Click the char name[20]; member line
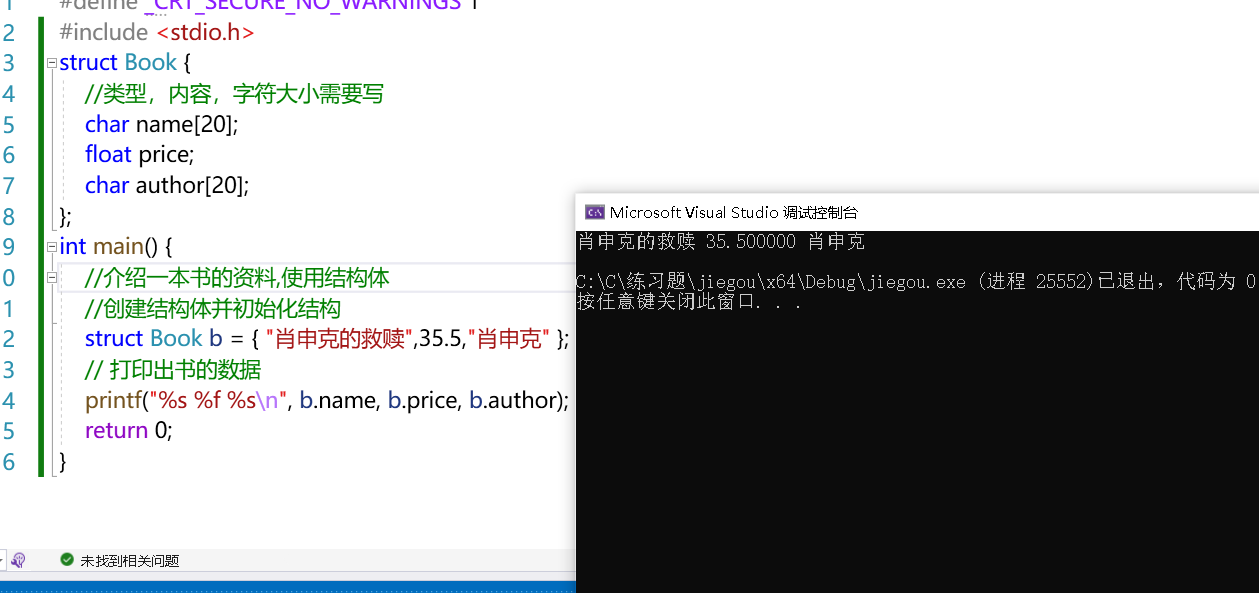This screenshot has width=1259, height=593. pos(162,125)
